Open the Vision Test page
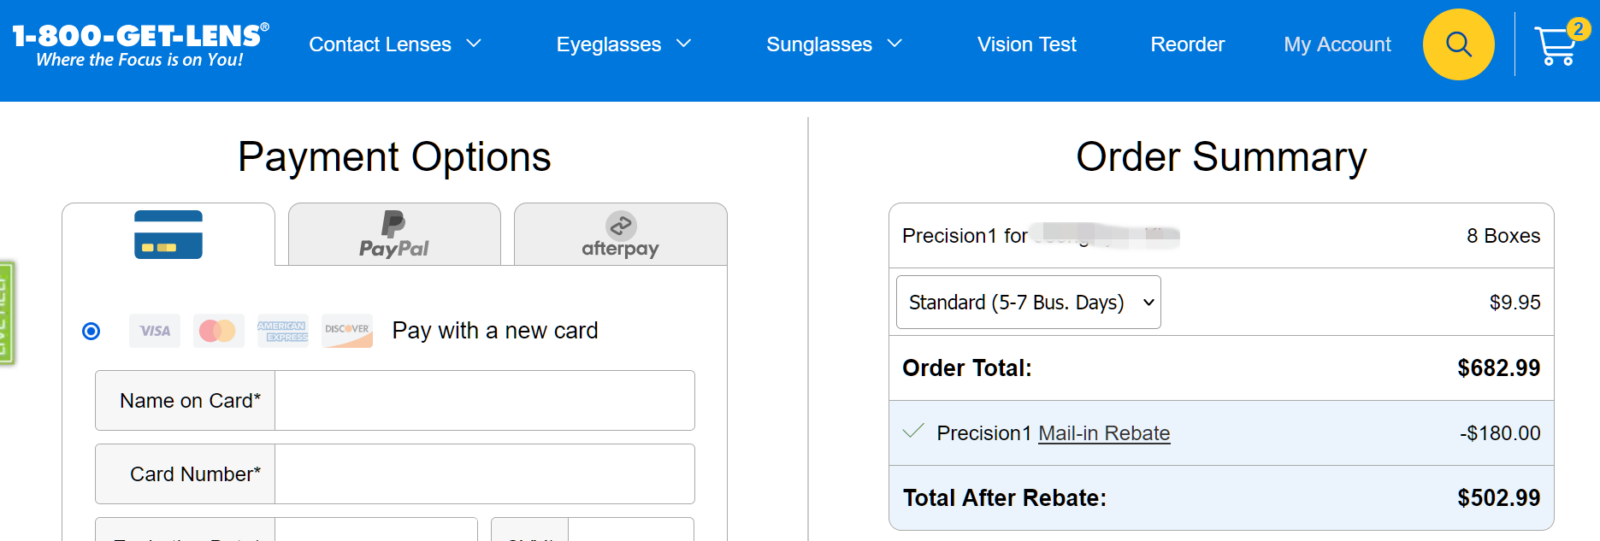The image size is (1600, 541). pos(1027,44)
